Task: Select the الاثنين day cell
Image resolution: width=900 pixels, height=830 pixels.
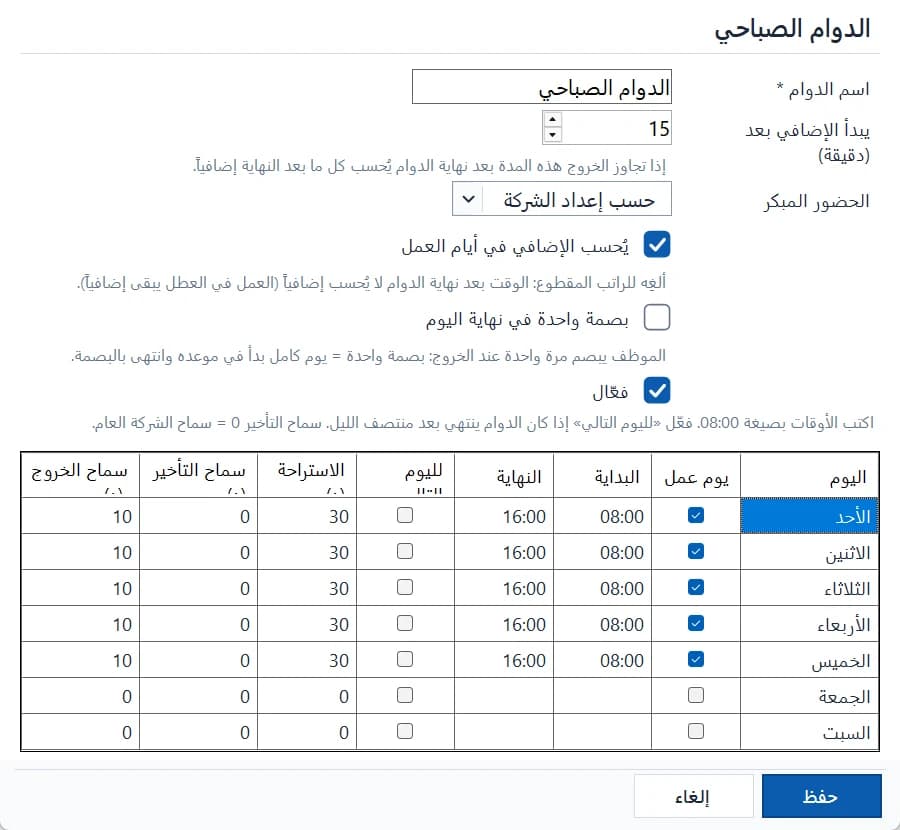Action: pos(809,552)
